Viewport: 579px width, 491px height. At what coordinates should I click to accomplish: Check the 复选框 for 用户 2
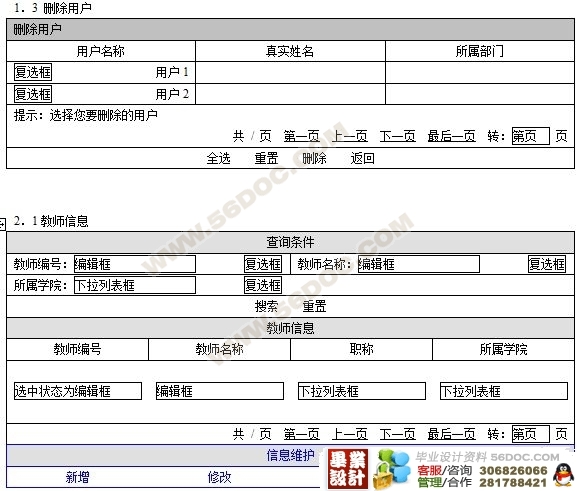pyautogui.click(x=33, y=94)
